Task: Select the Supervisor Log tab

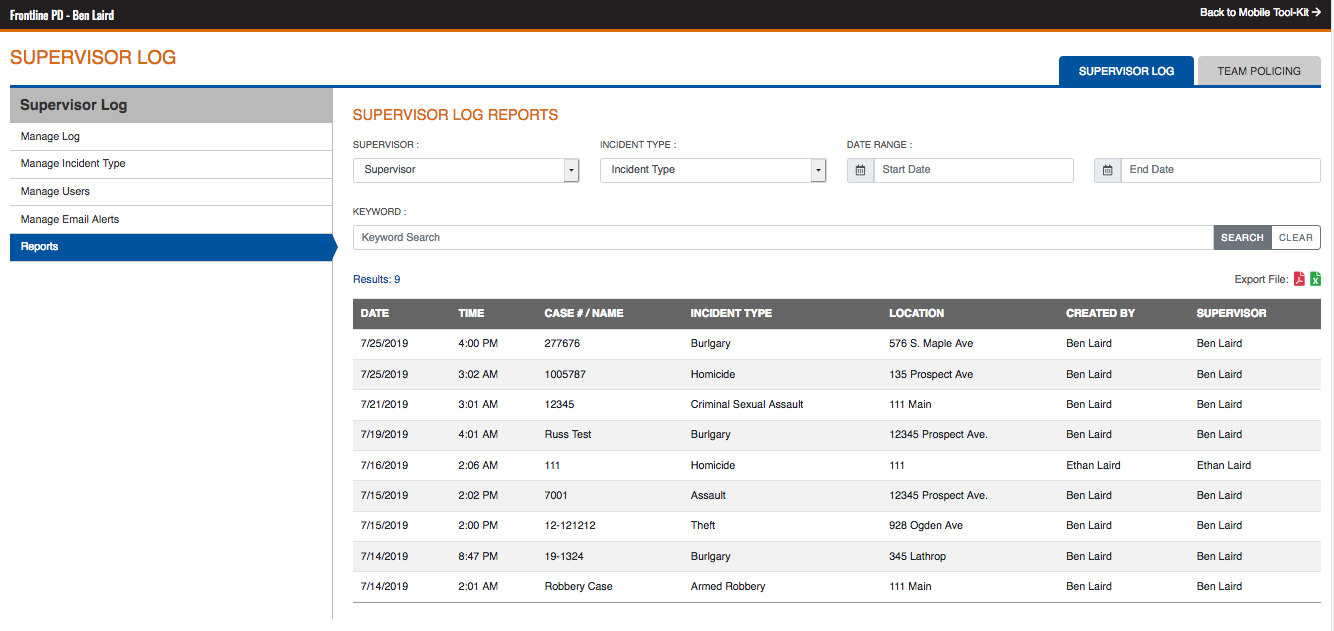Action: 1125,71
